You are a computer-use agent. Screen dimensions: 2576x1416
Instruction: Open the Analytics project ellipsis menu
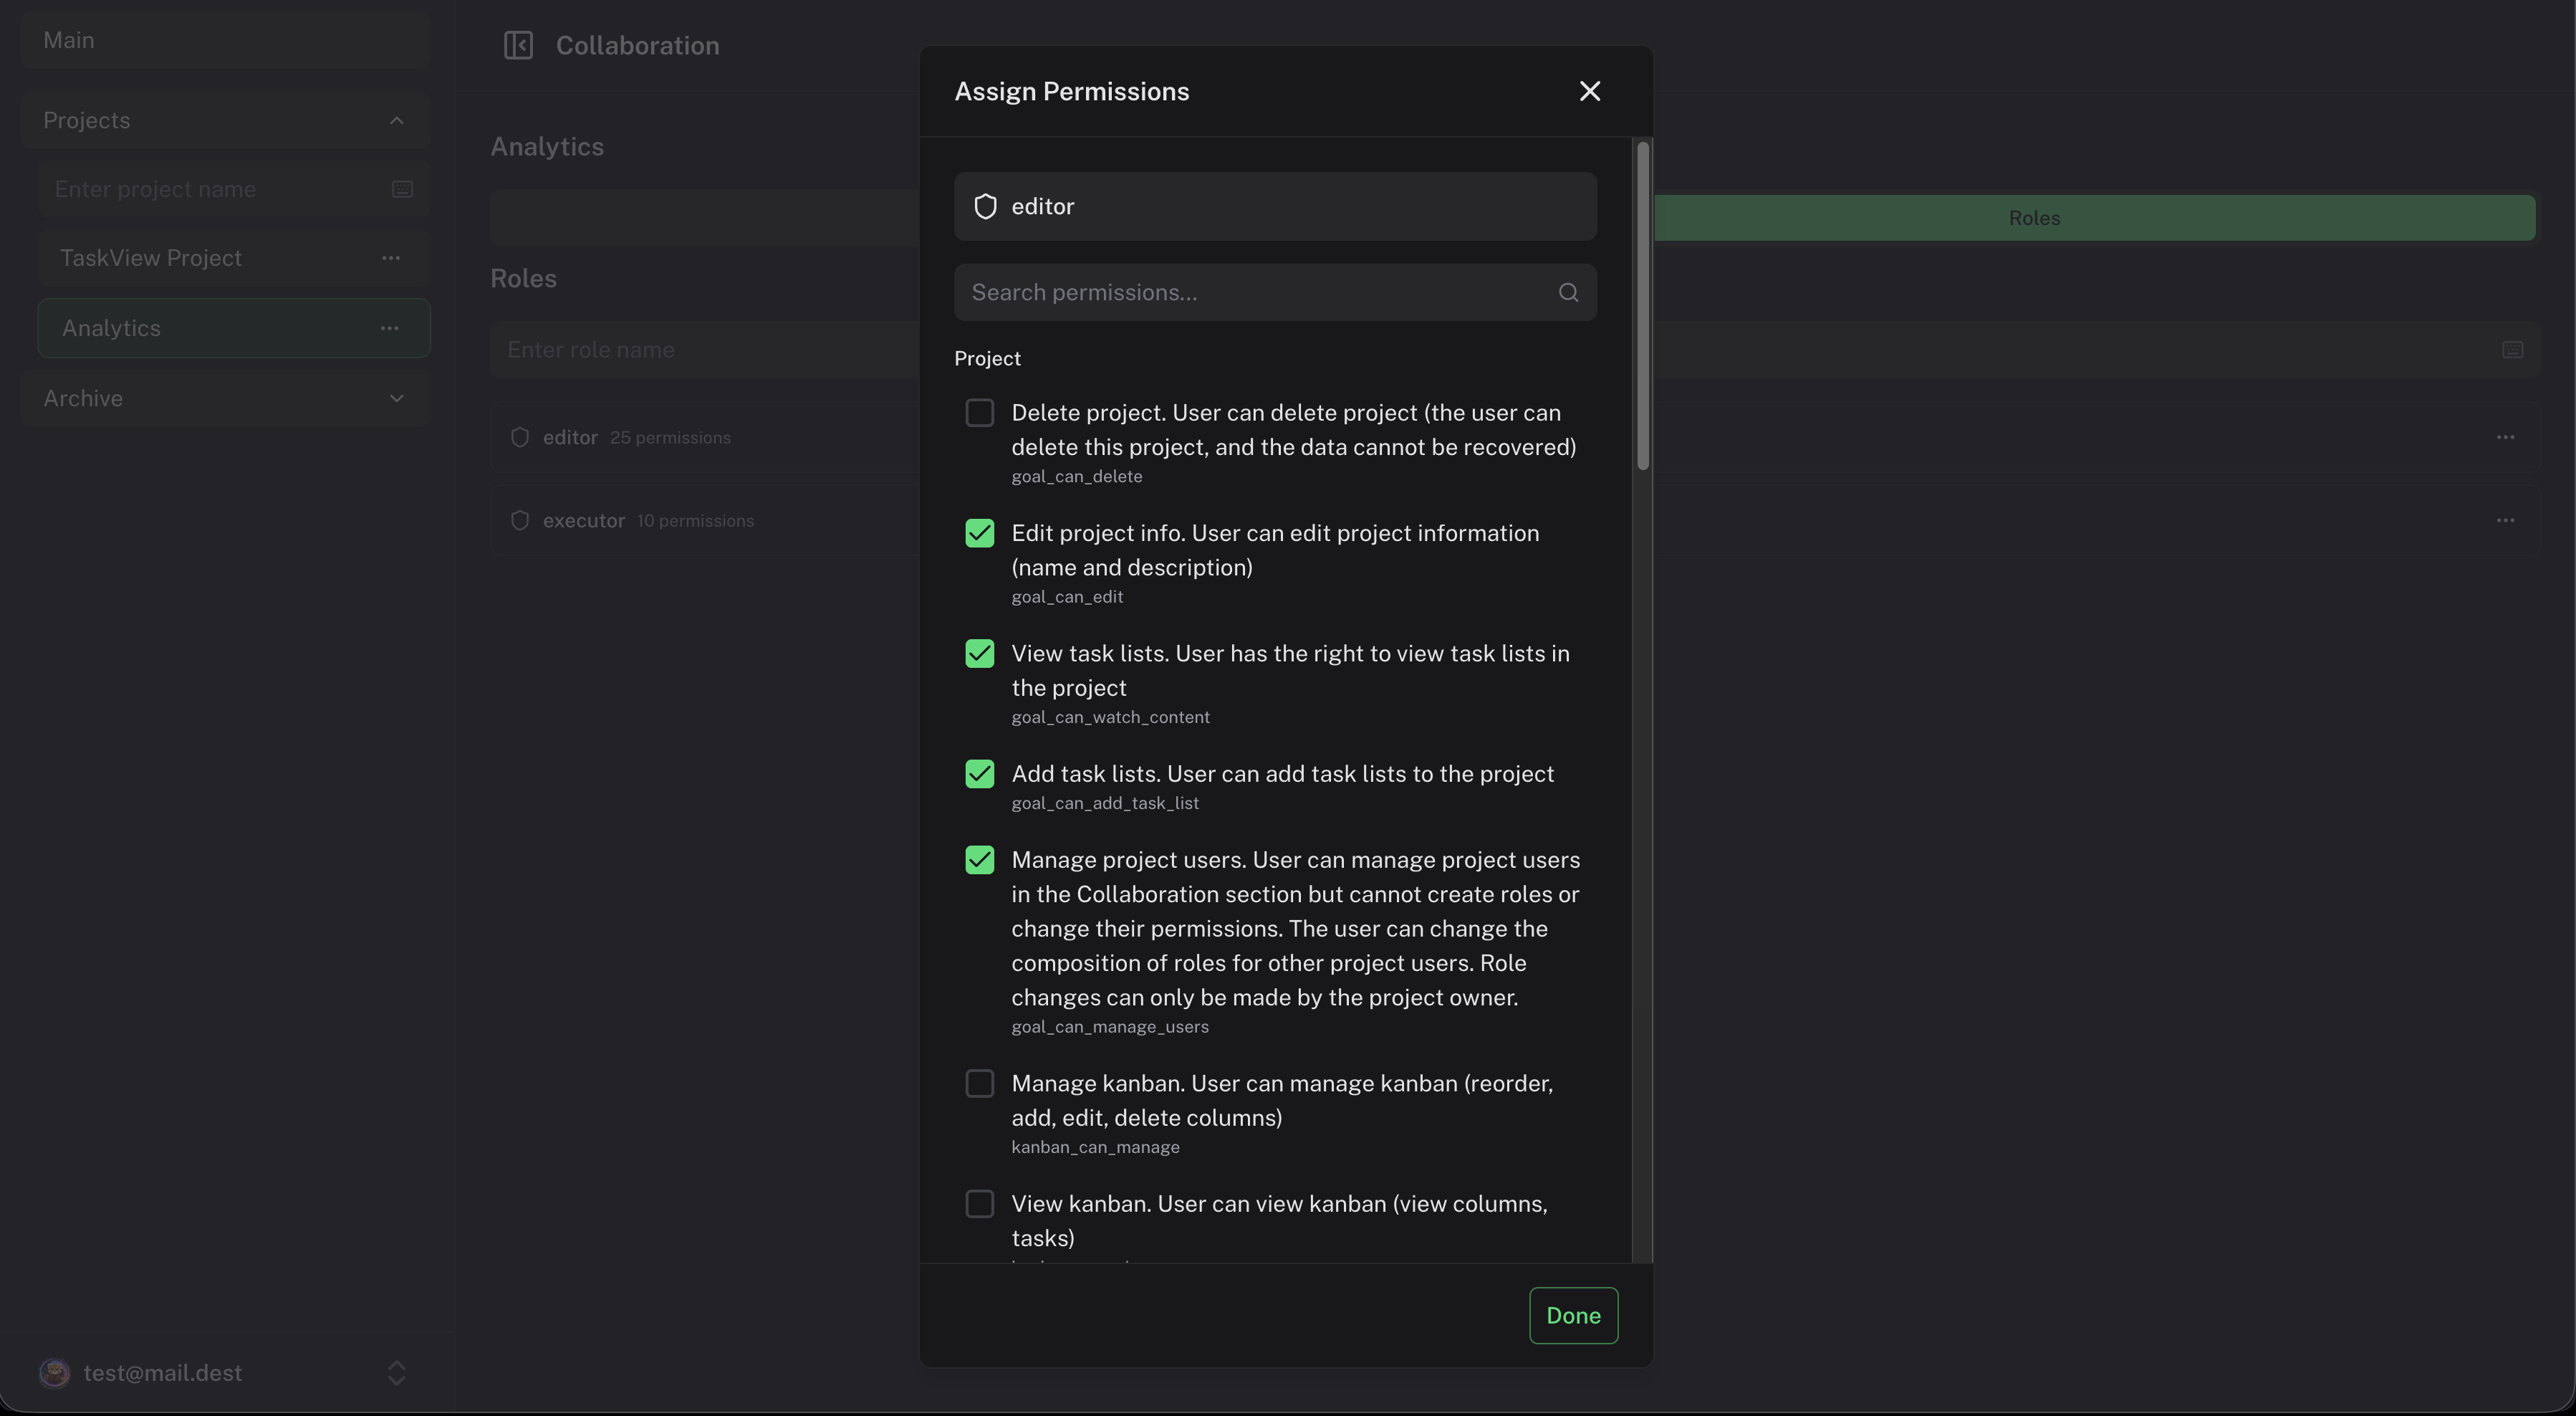pos(389,328)
